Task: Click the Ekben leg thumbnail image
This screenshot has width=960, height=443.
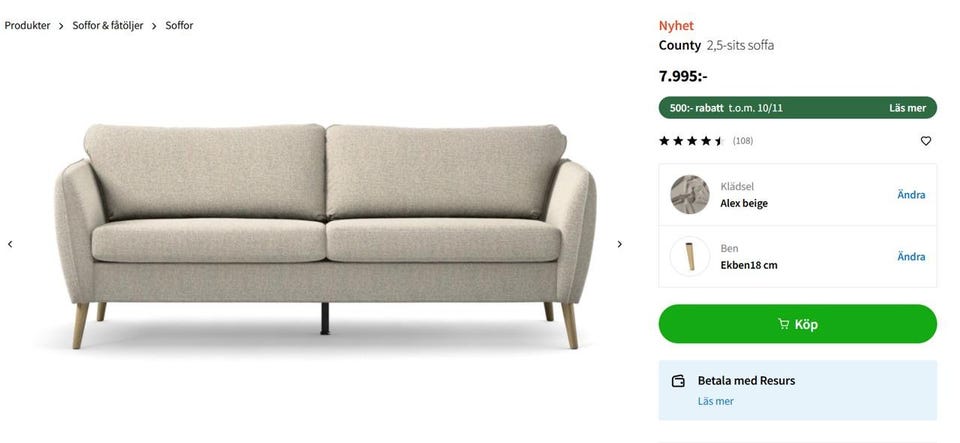Action: 689,256
